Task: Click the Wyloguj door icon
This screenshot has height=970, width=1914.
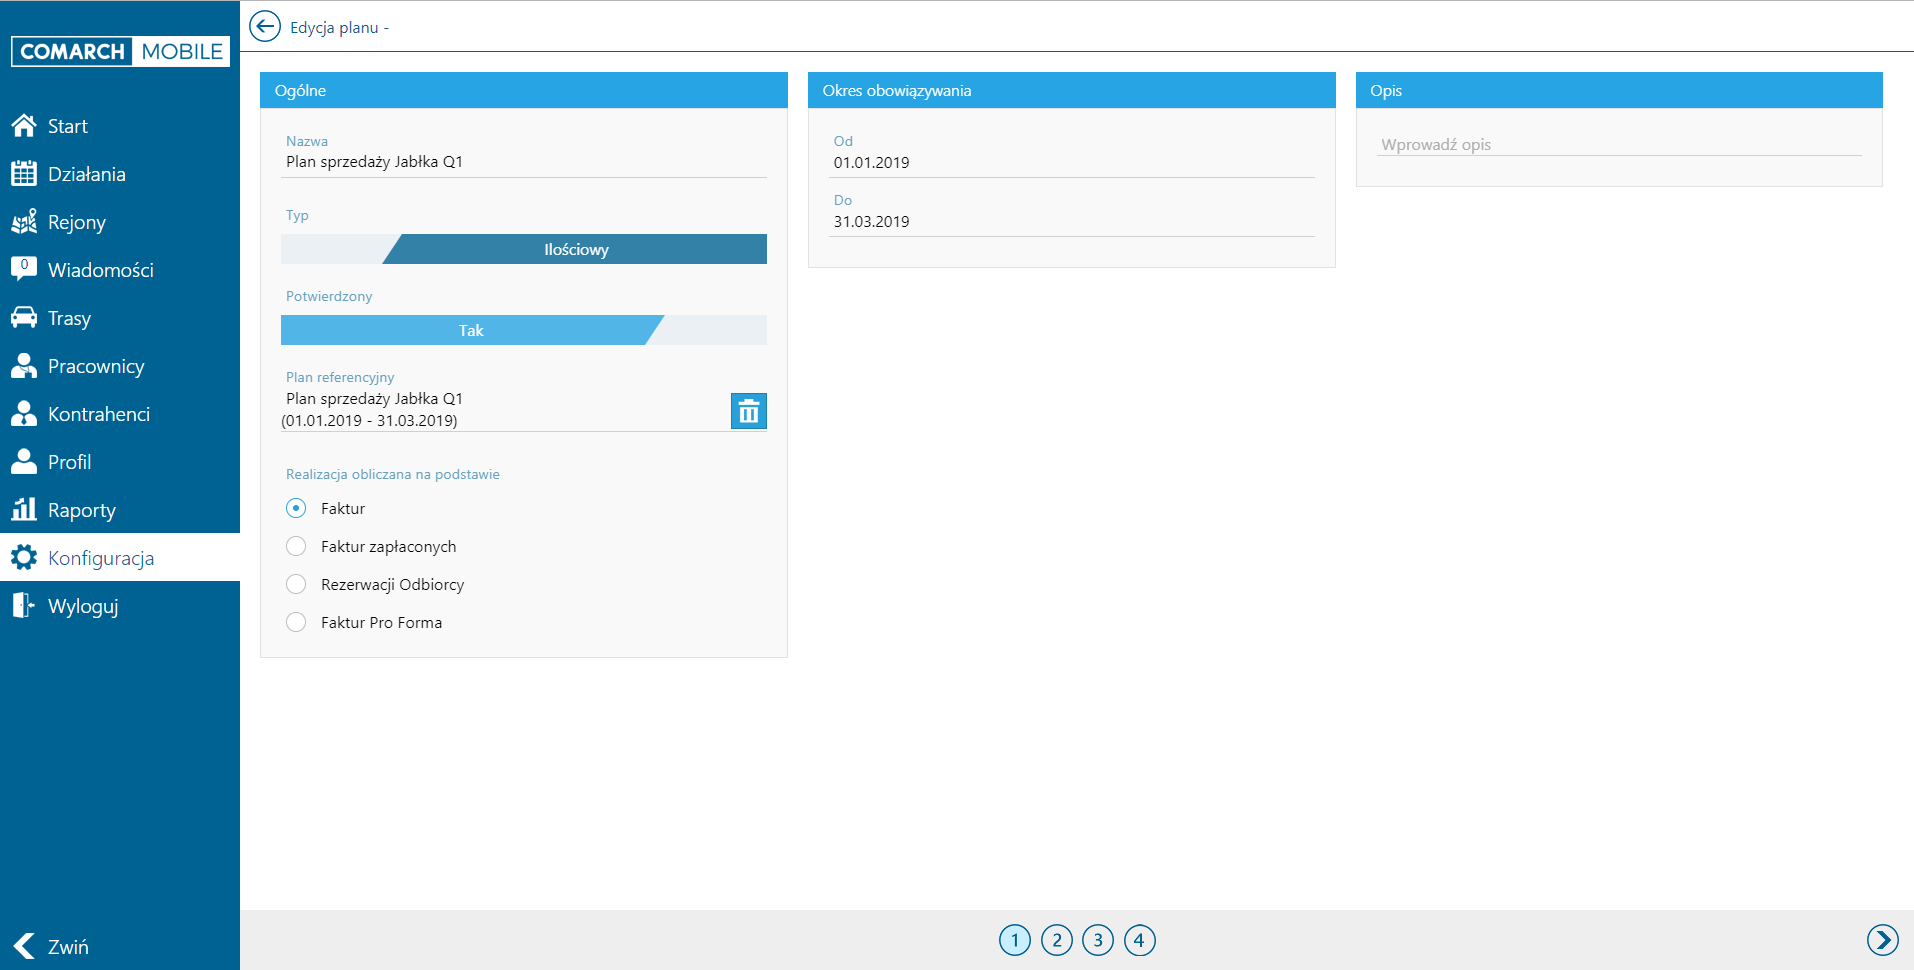Action: pyautogui.click(x=24, y=605)
